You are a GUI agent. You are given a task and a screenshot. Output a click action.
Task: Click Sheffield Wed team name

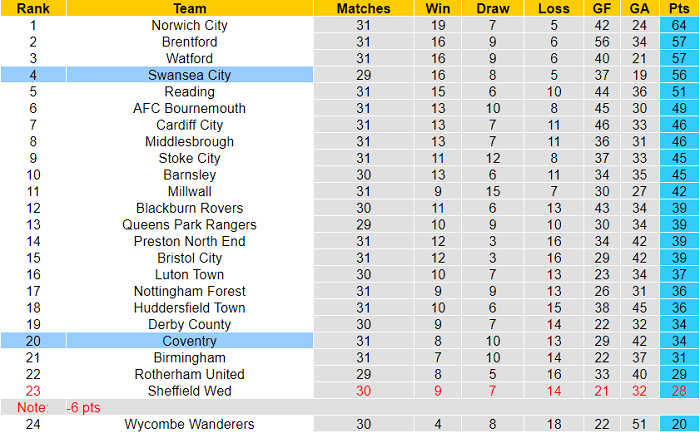click(189, 391)
